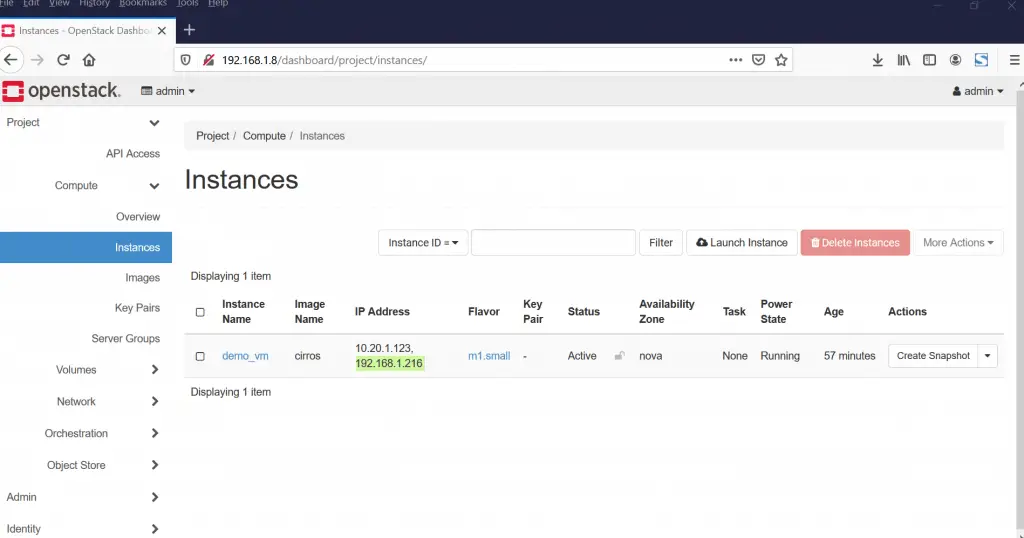Image resolution: width=1024 pixels, height=538 pixels.
Task: Collapse the Compute sidebar section
Action: 154,186
